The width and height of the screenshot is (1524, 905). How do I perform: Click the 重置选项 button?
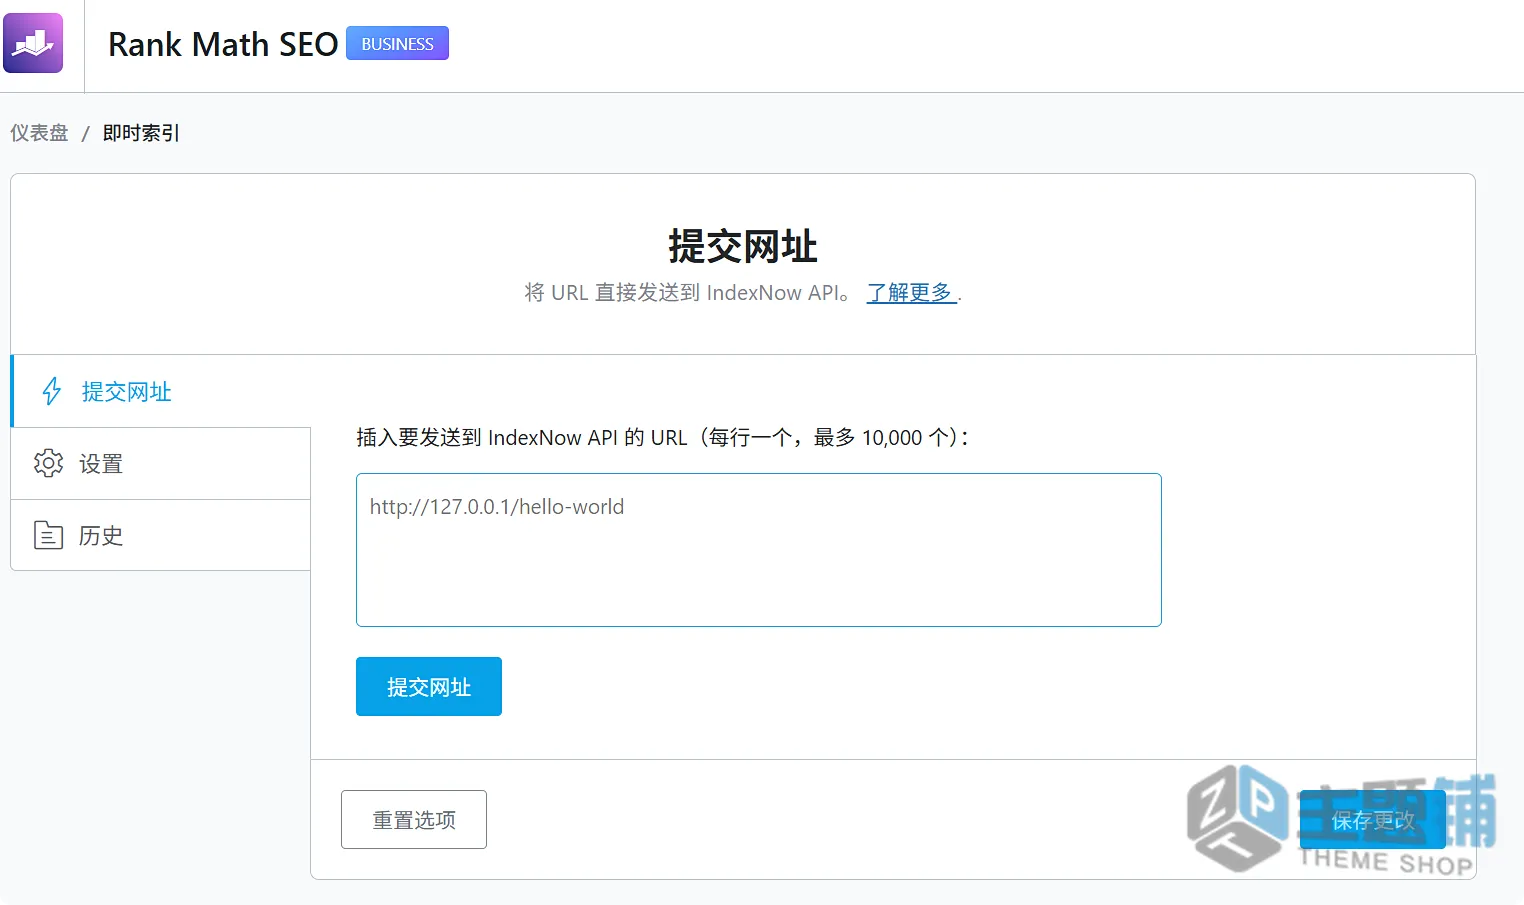coord(414,819)
